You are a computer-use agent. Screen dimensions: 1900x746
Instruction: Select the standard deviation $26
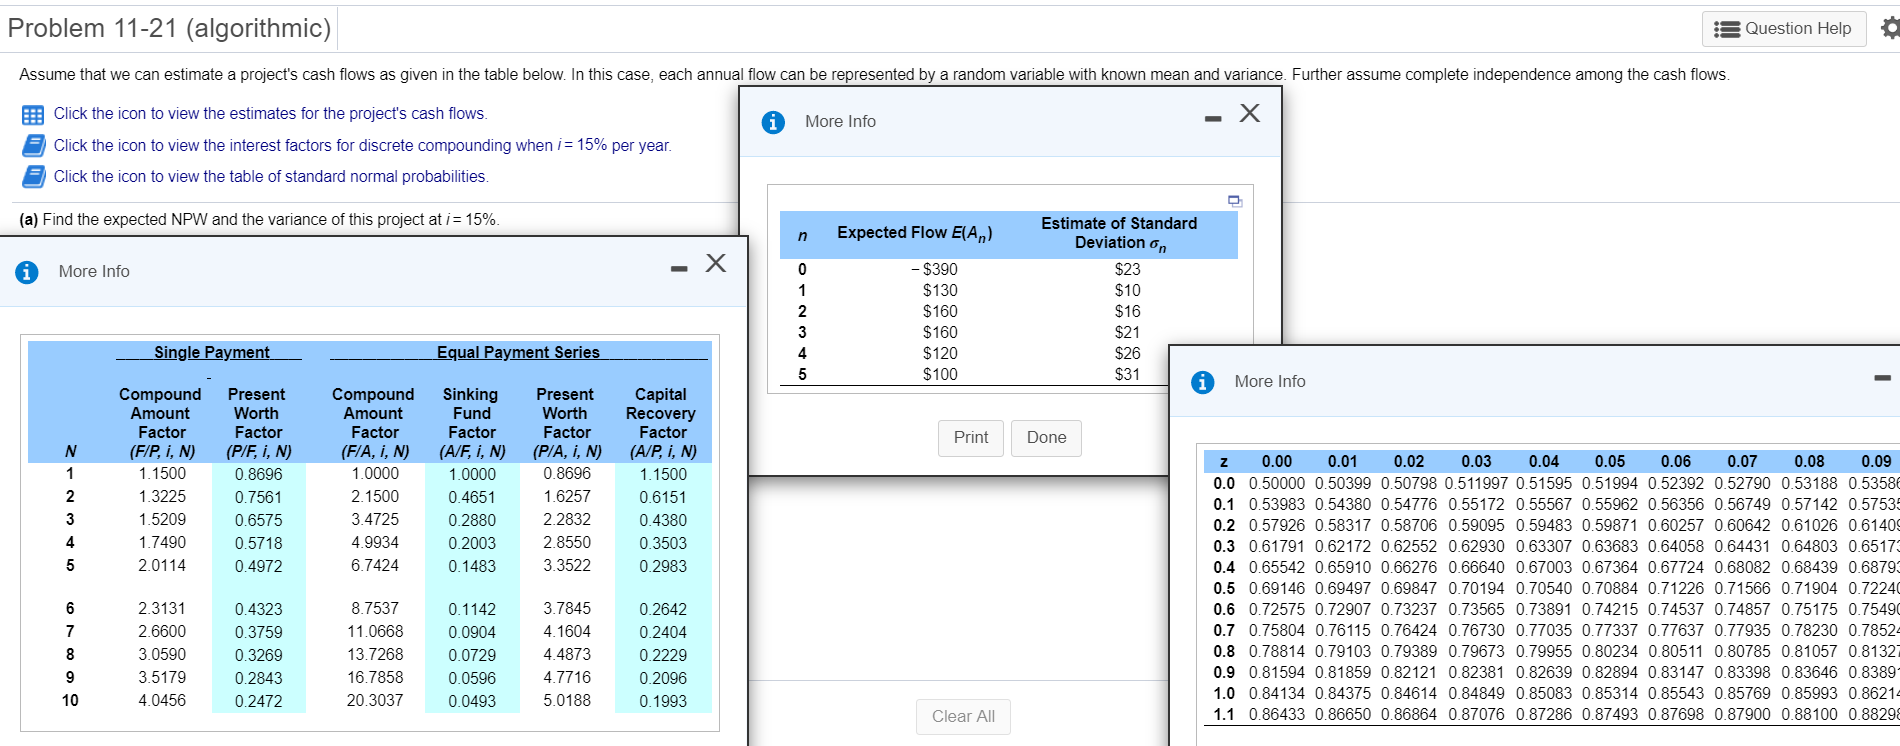point(1128,354)
